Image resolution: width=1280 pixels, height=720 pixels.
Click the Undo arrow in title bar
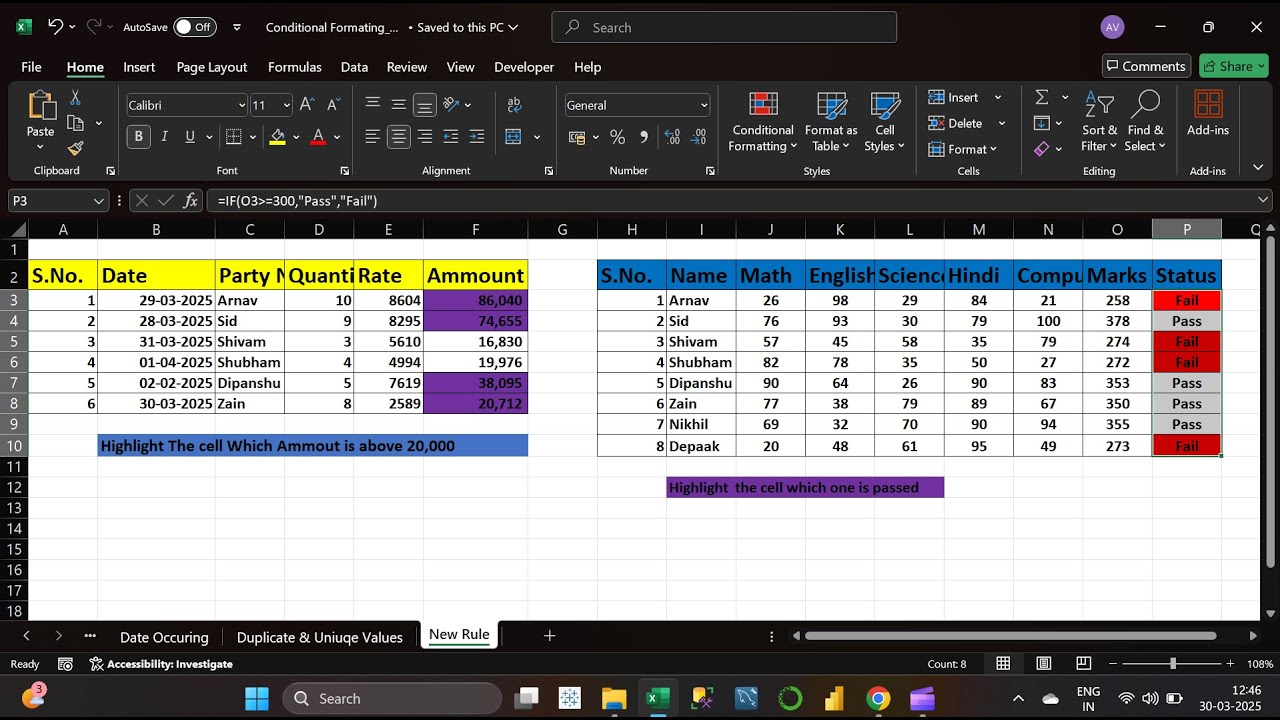click(55, 27)
